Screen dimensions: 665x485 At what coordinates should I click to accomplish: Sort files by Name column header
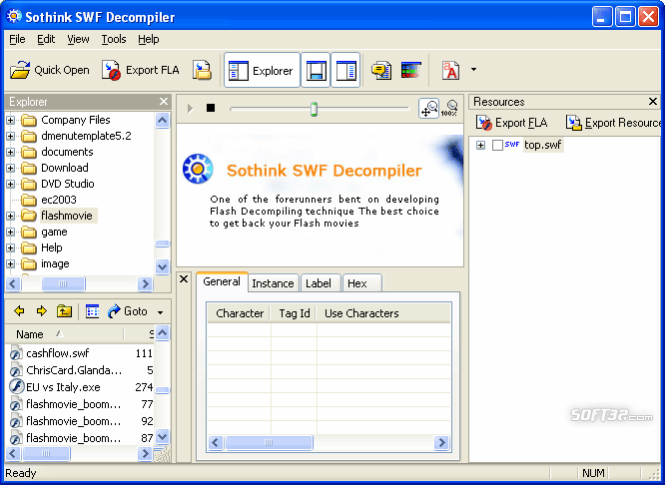(64, 334)
